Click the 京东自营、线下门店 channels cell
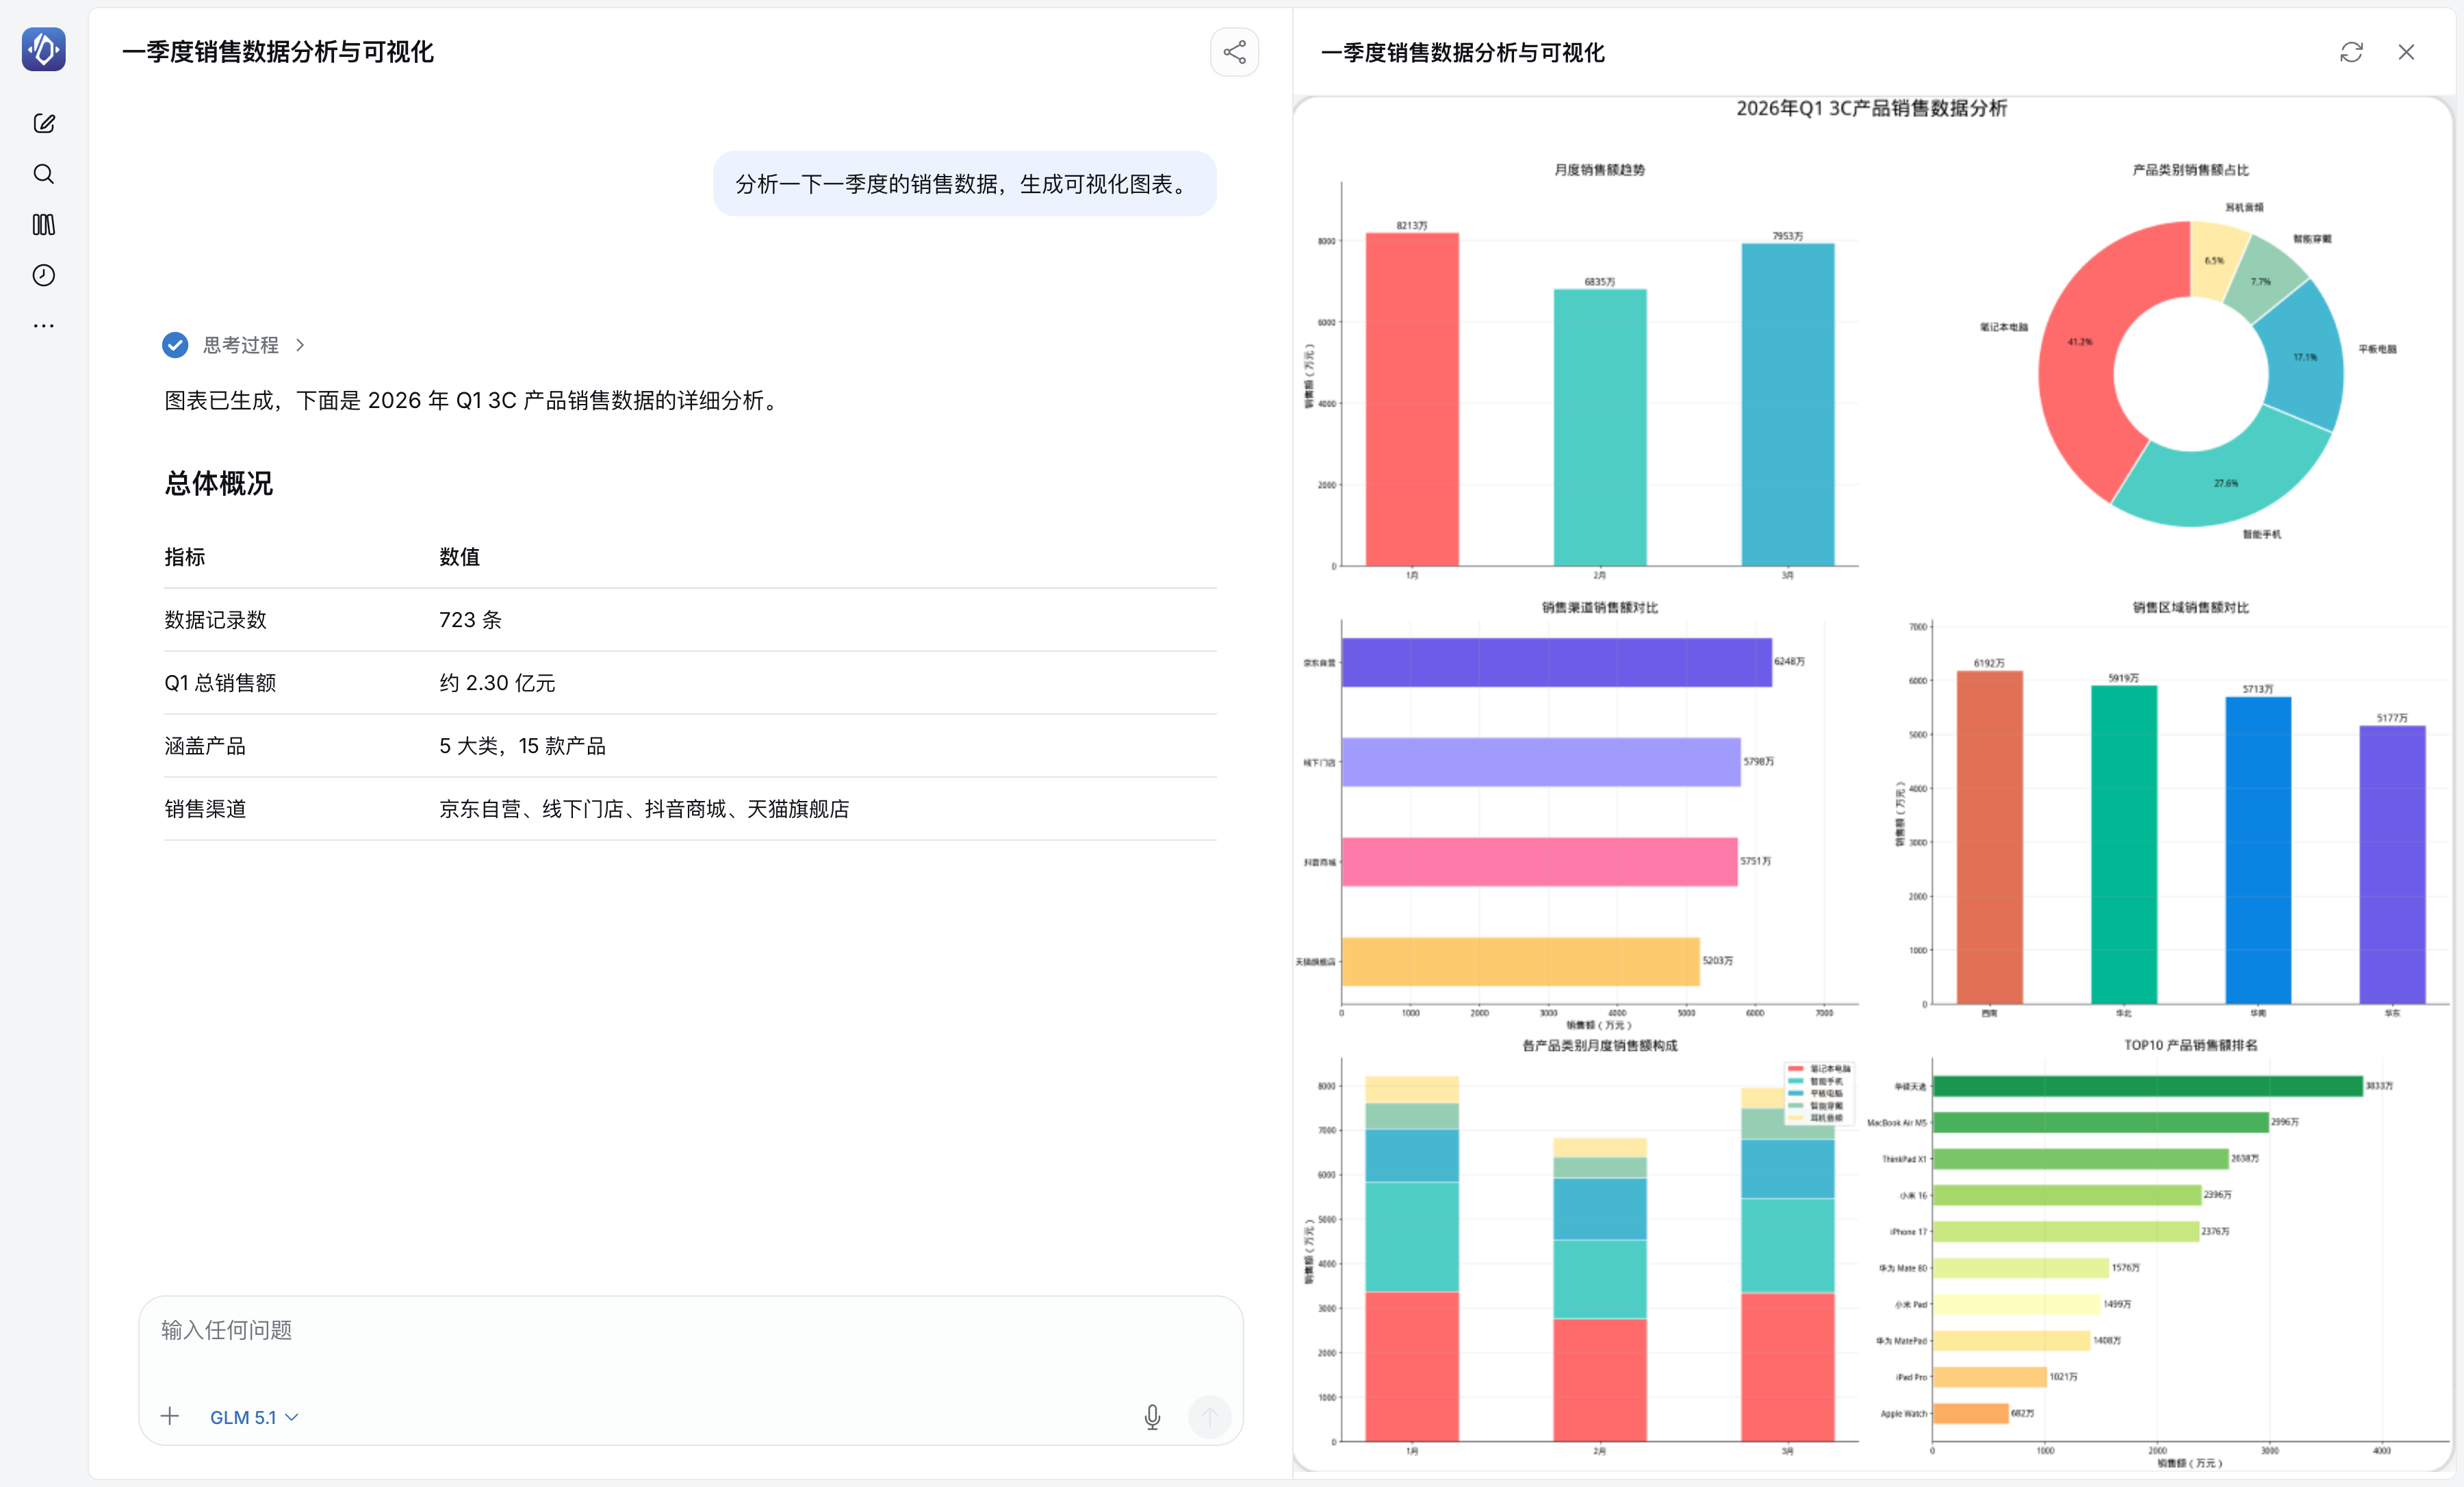 click(644, 809)
